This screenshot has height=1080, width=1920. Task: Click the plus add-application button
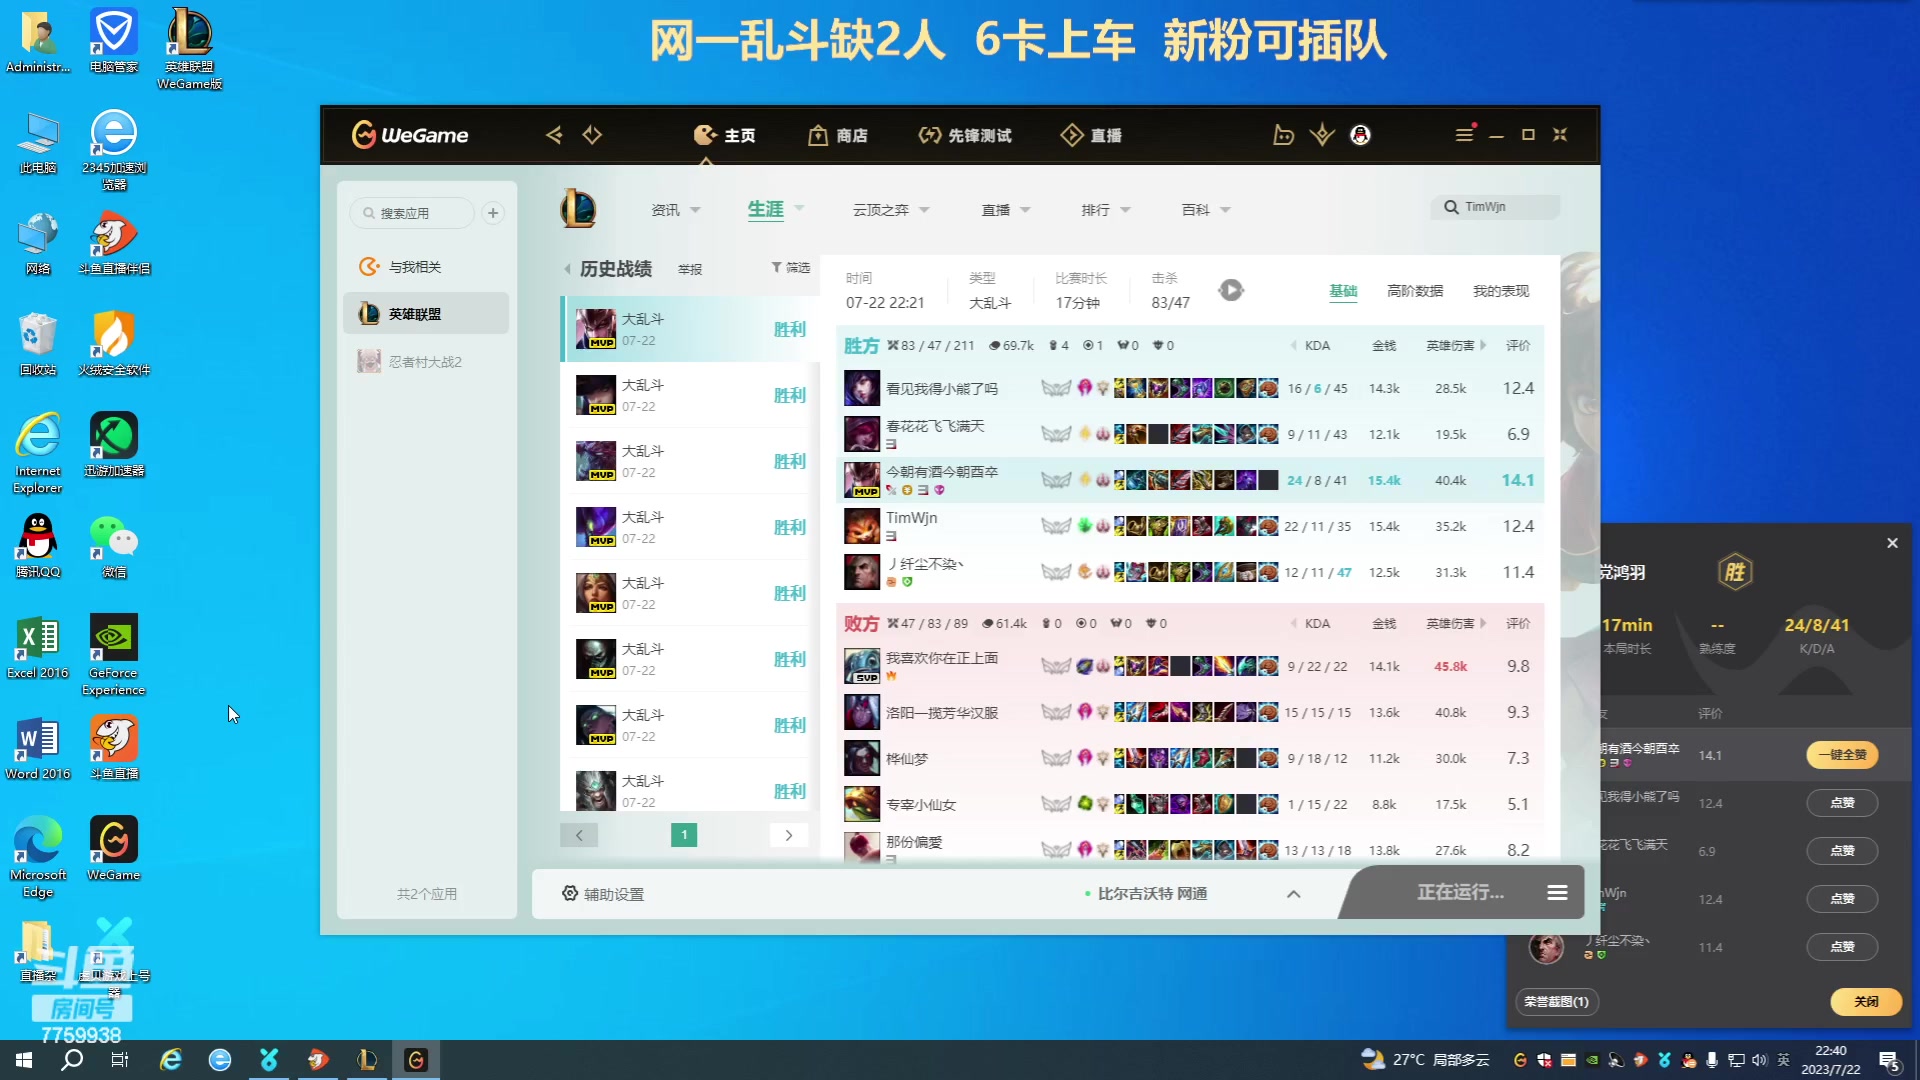[x=493, y=213]
